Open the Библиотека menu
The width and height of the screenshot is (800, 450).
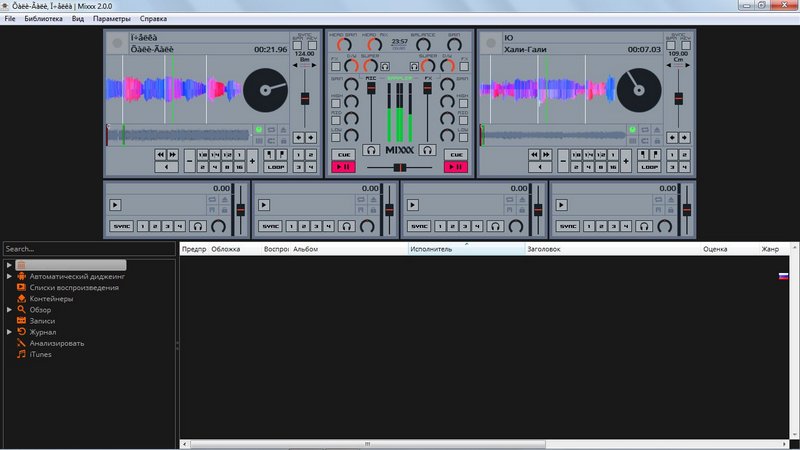[x=43, y=18]
